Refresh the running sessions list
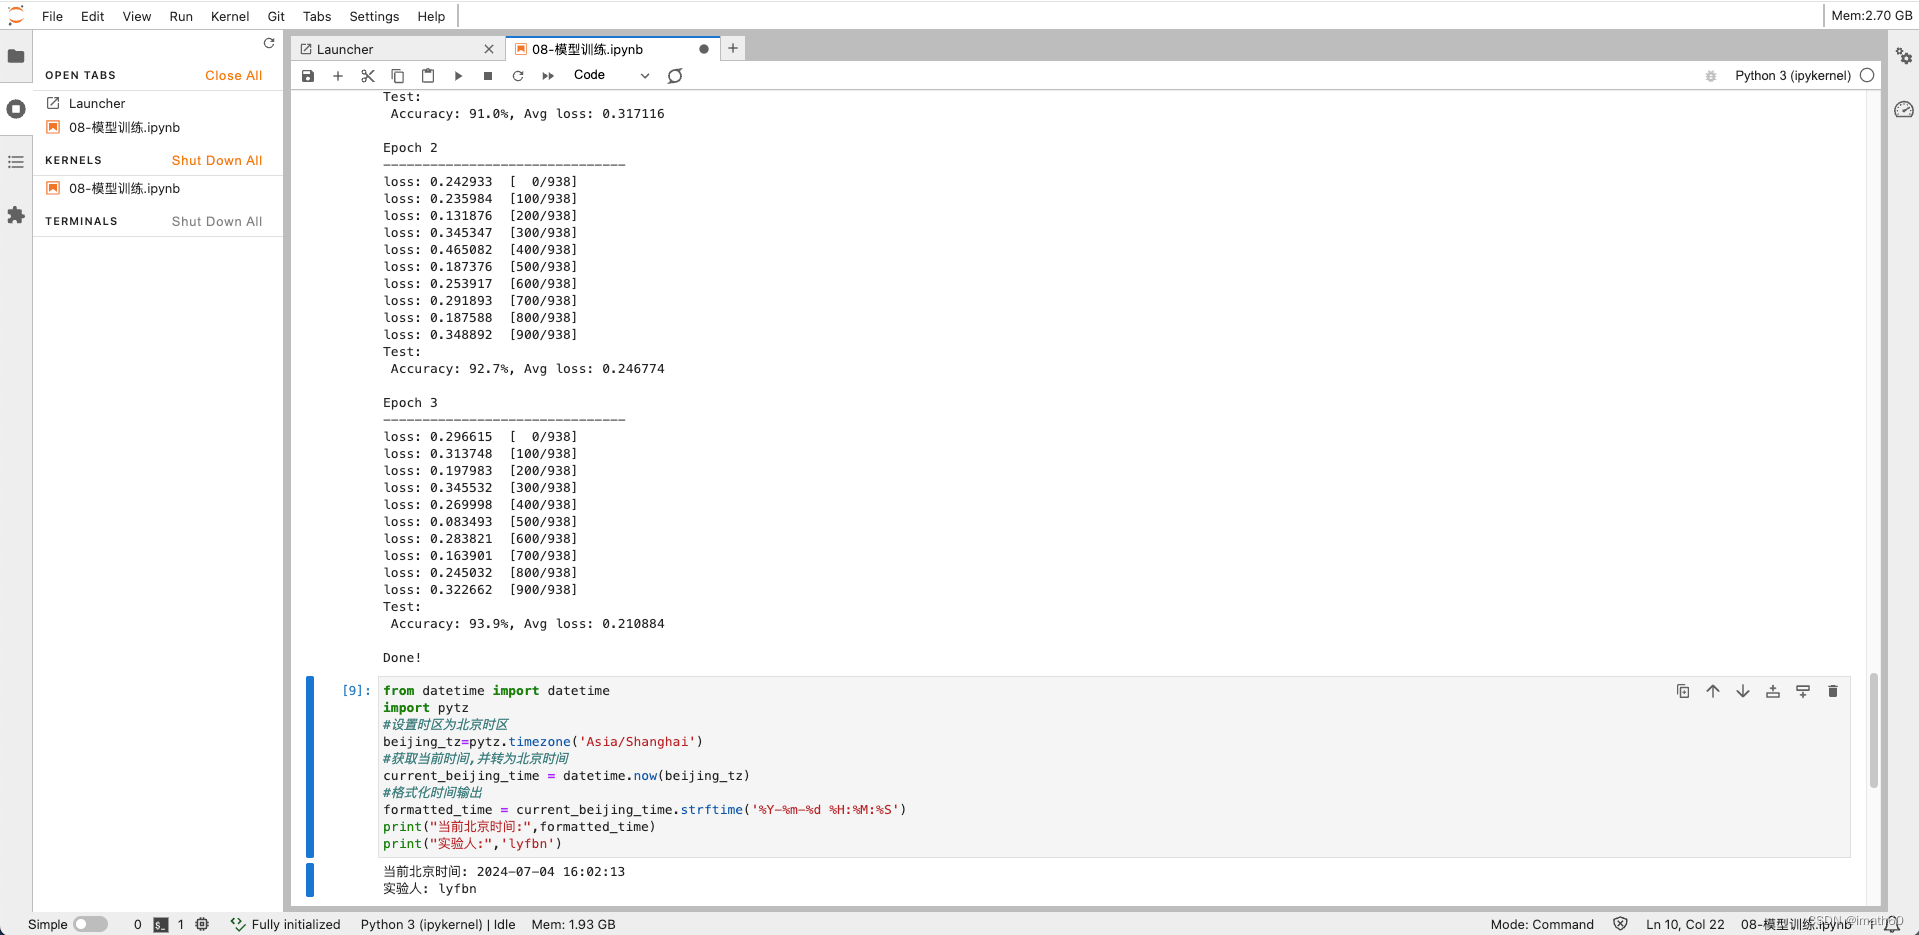1919x935 pixels. (x=269, y=43)
